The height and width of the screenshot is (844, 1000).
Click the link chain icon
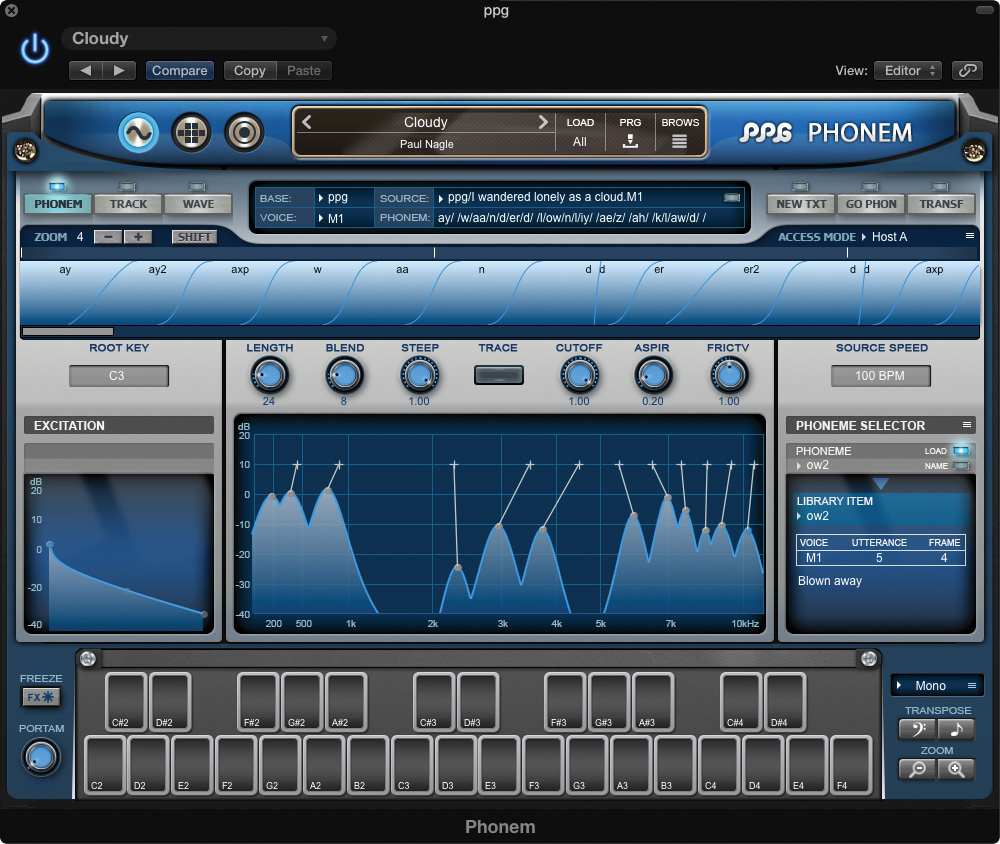[966, 71]
